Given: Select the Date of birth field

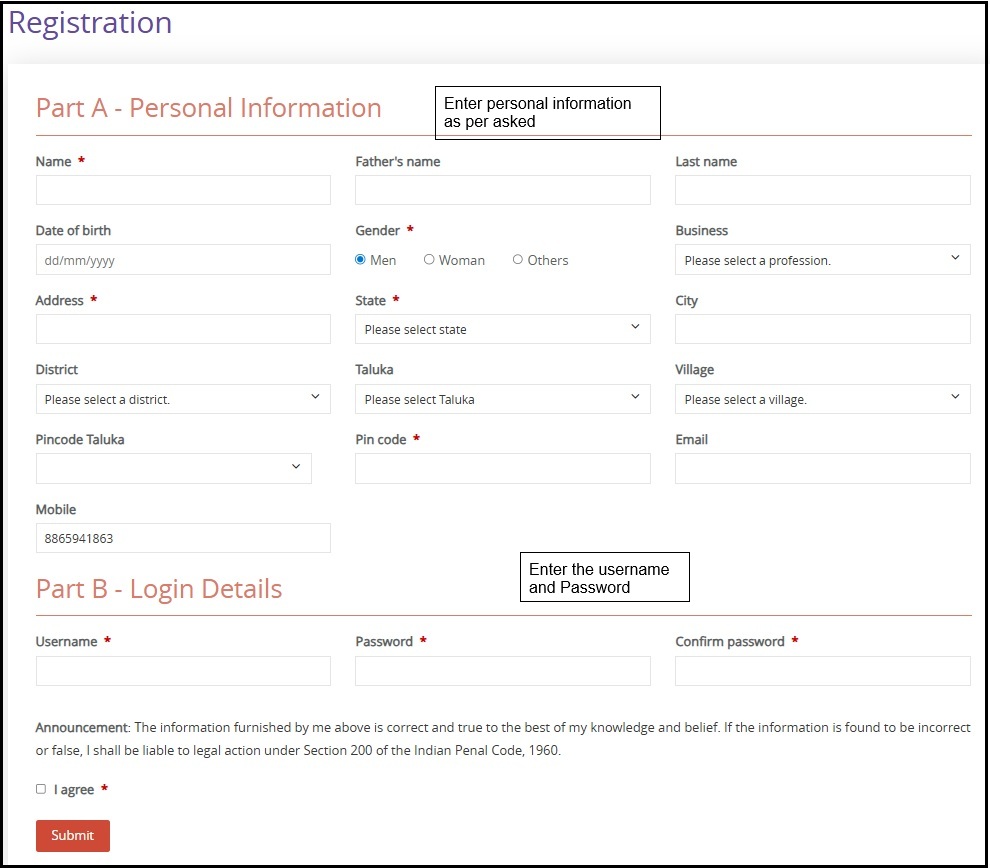Looking at the screenshot, I should [x=183, y=260].
